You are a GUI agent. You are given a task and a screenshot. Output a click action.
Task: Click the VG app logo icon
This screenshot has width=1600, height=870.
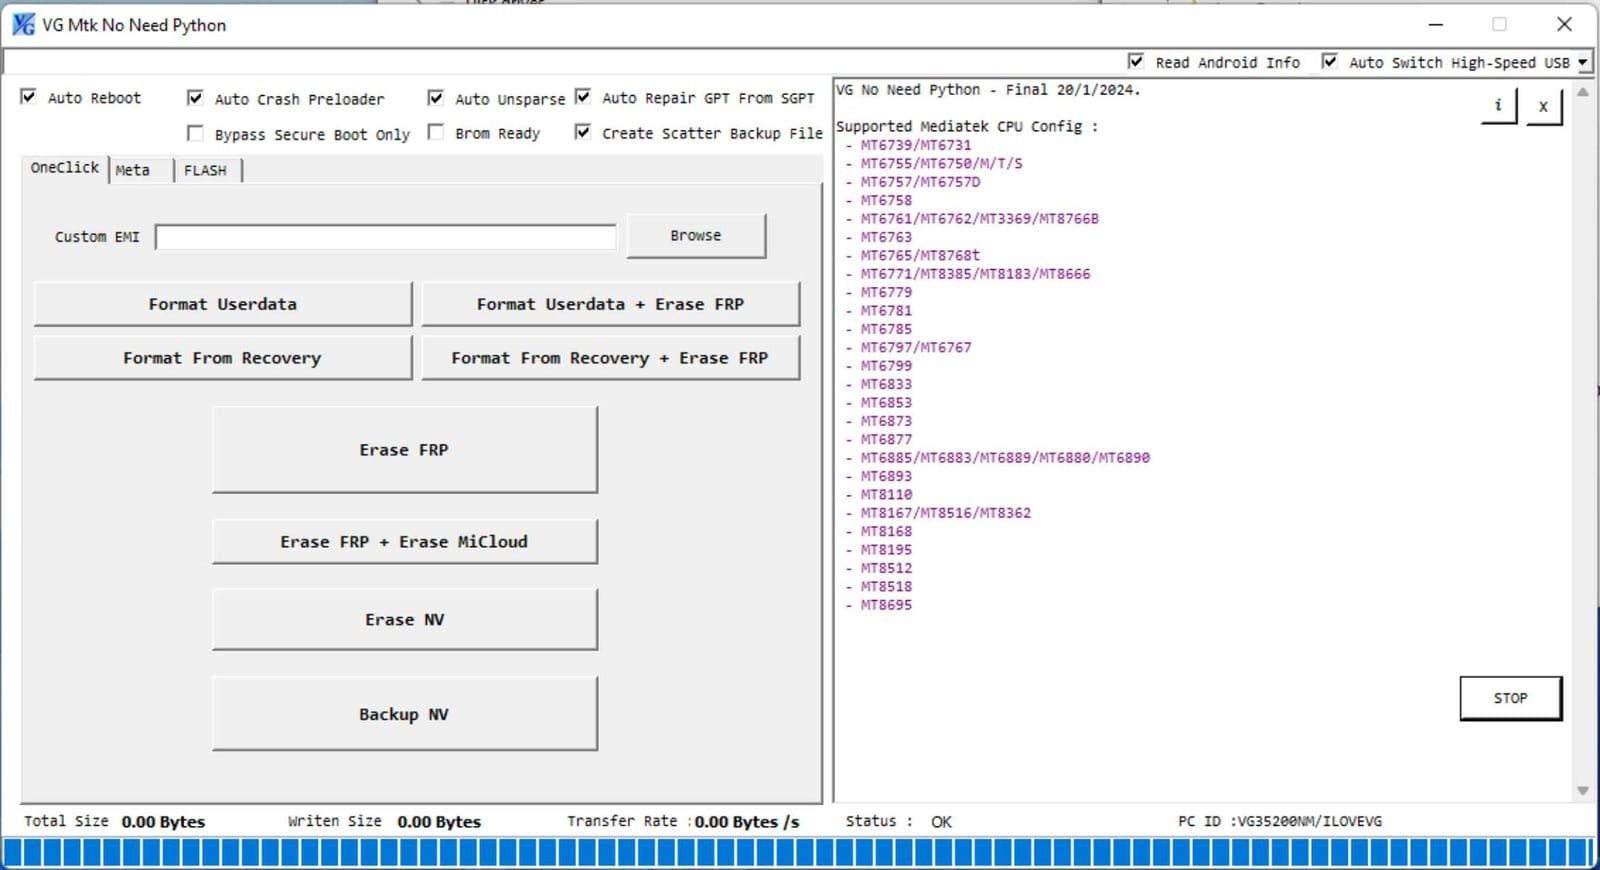(x=22, y=25)
